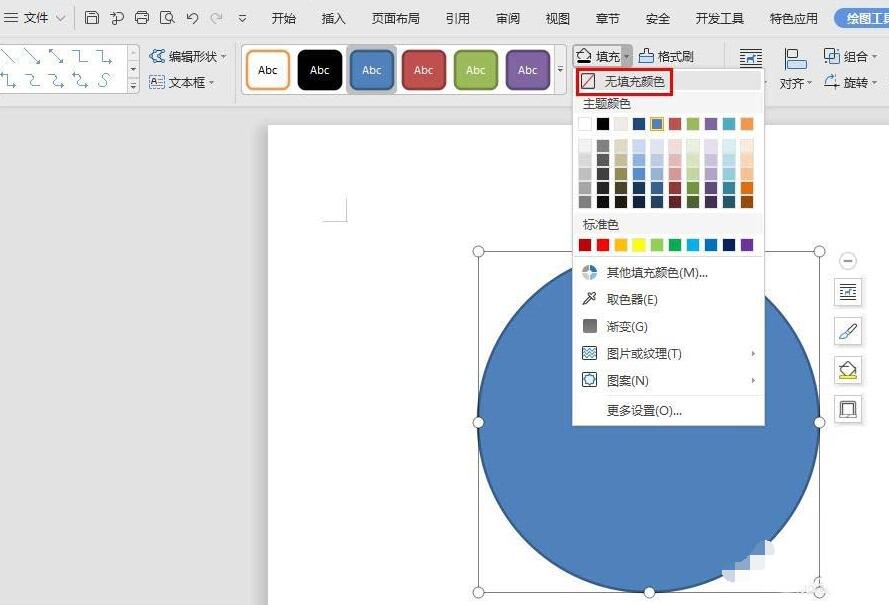Expand the pattern fill submenu
The width and height of the screenshot is (889, 605).
pos(630,380)
